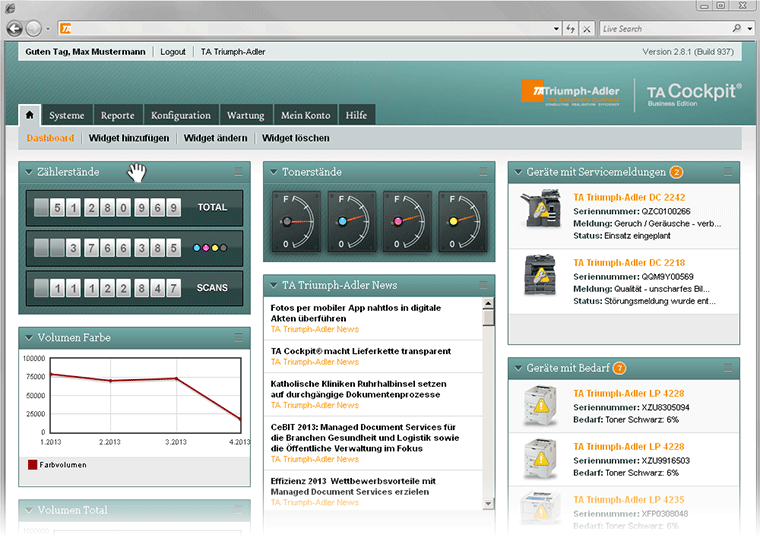Click Widget löschen
The image size is (760, 555).
(x=296, y=138)
